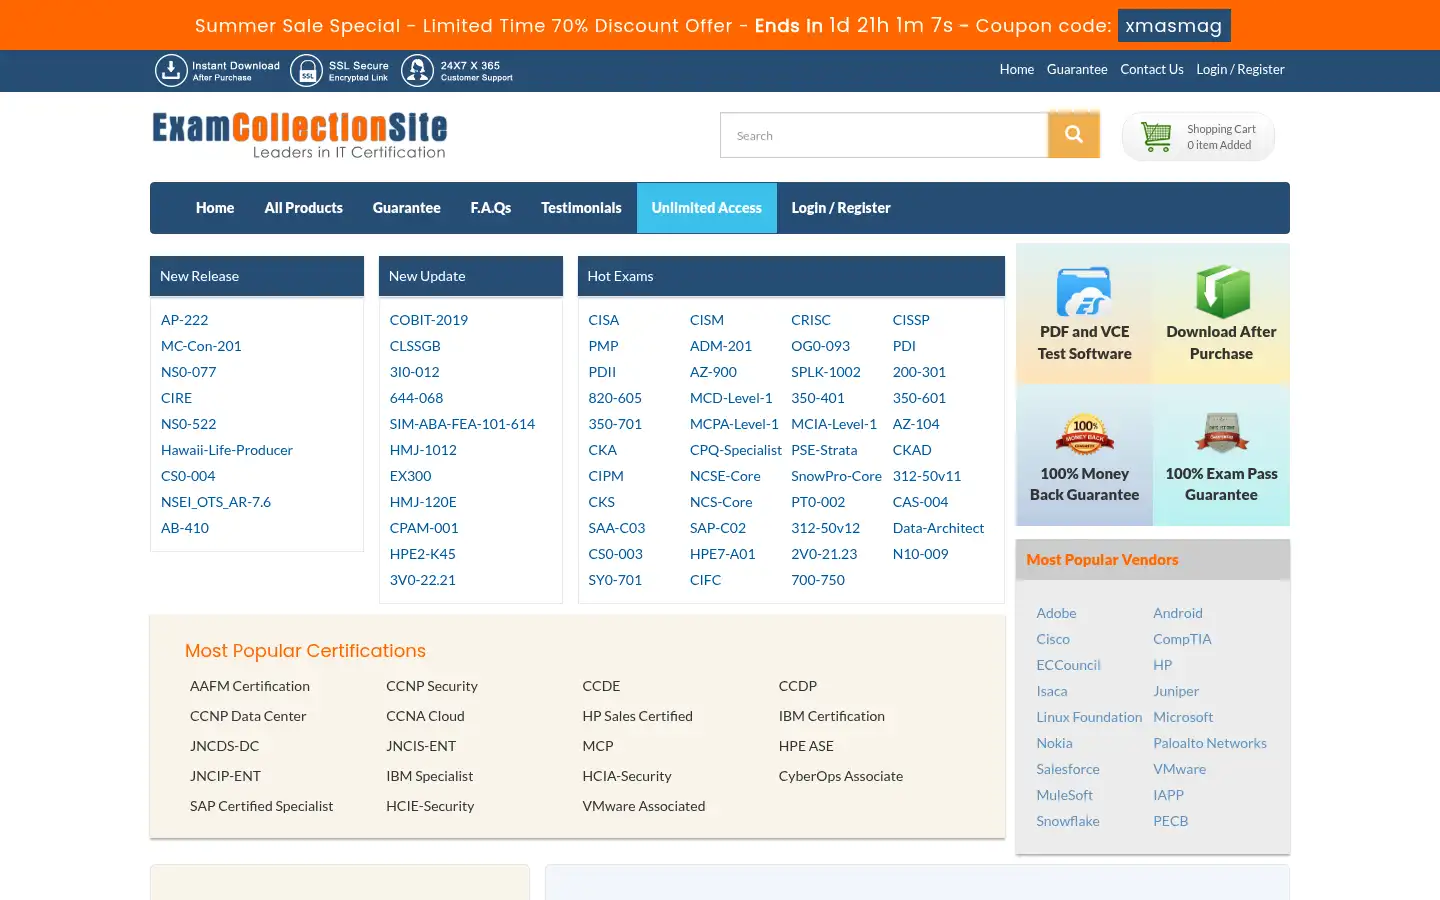Open SIM-ABA-FEA-101-614 exam link
The width and height of the screenshot is (1440, 900).
click(462, 424)
